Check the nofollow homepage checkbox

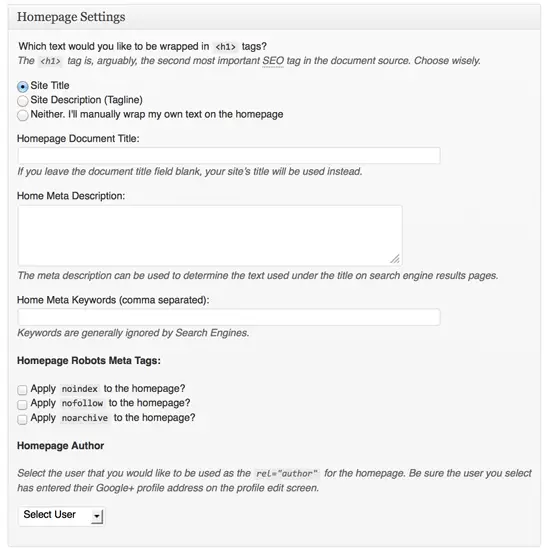22,404
